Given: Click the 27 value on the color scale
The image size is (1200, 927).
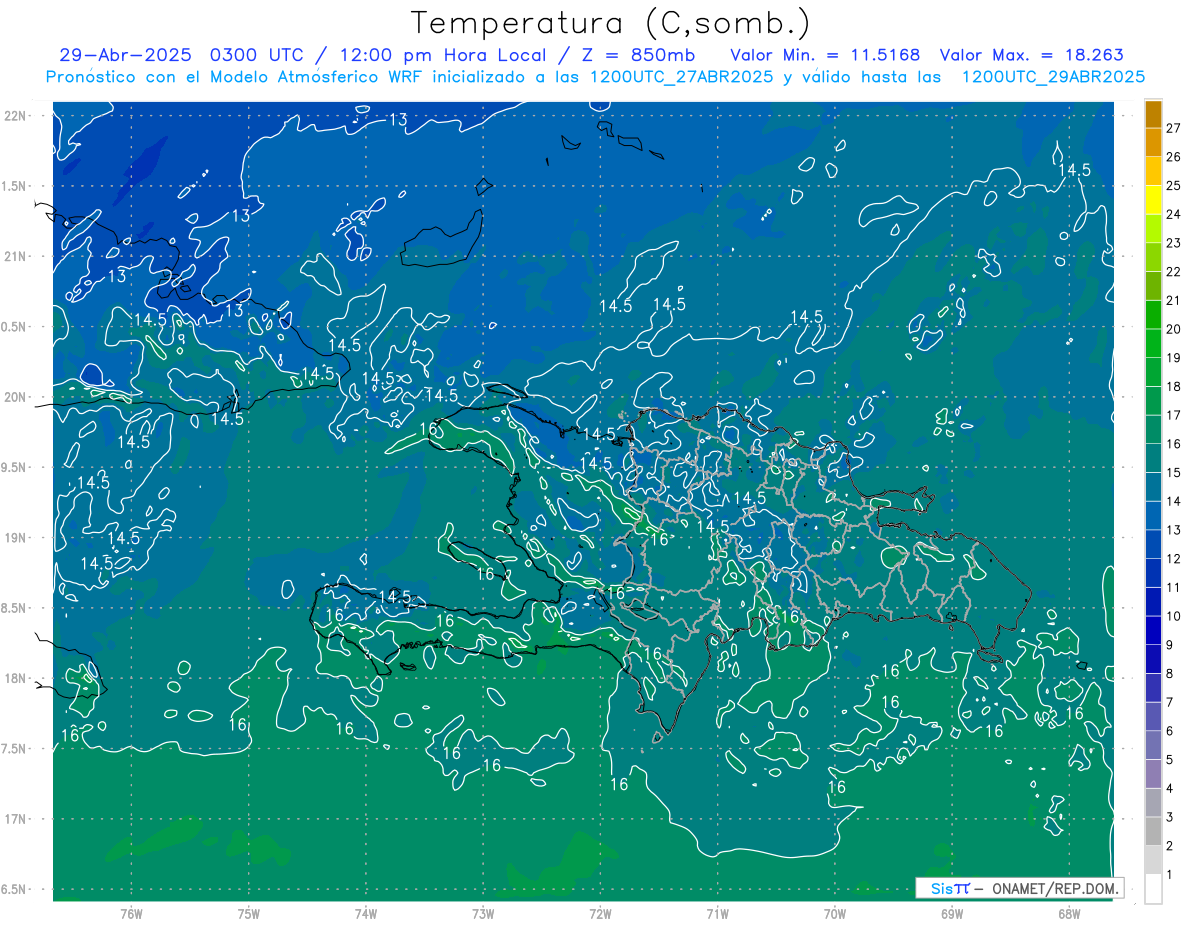Looking at the screenshot, I should tap(1174, 128).
